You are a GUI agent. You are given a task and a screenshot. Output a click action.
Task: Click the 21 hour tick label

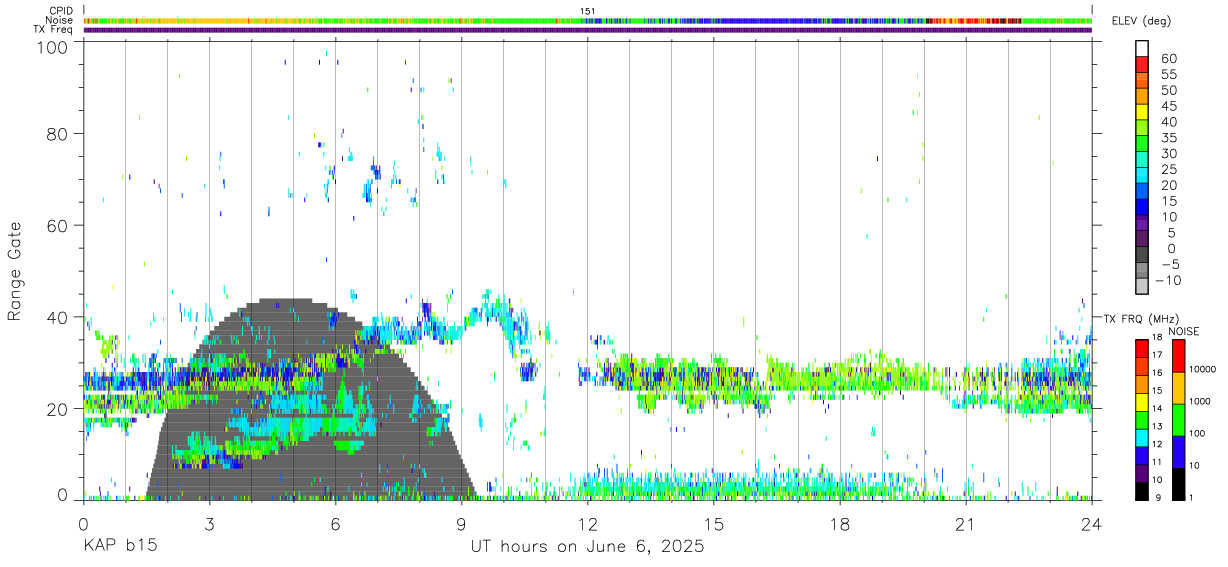pyautogui.click(x=966, y=523)
